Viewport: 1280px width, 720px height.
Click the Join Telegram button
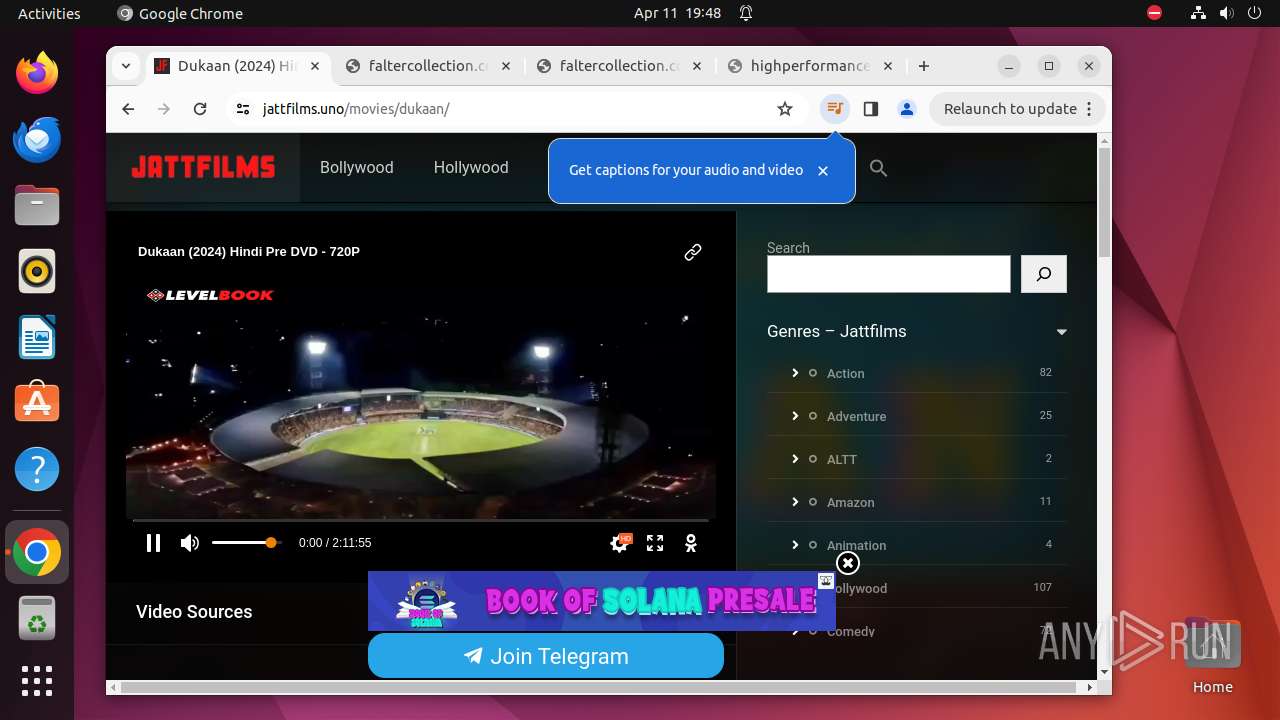[545, 656]
